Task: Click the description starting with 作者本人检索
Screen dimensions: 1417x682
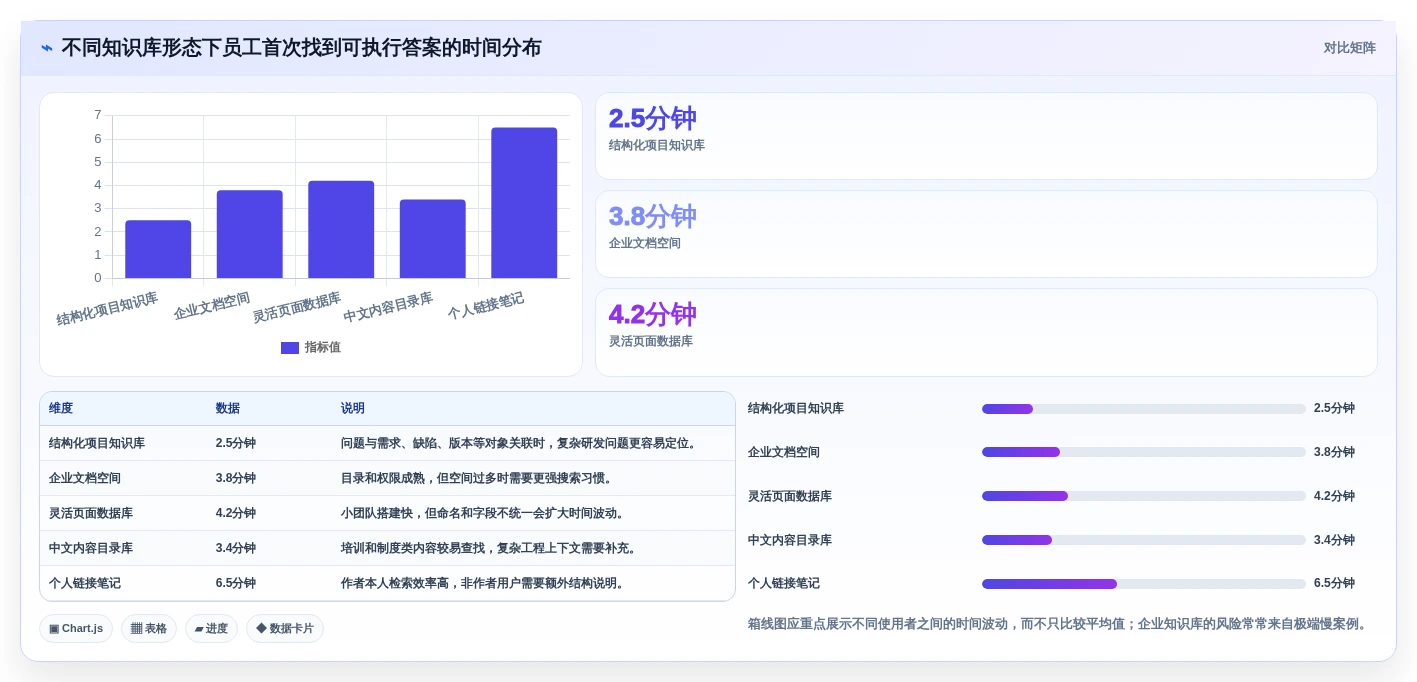Action: coord(484,583)
